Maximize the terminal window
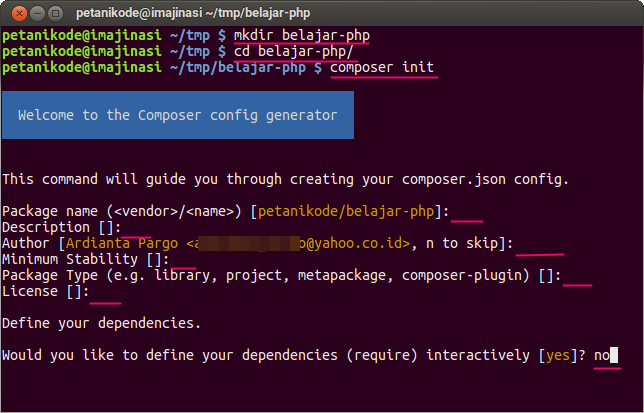644x413 pixels. (x=53, y=12)
